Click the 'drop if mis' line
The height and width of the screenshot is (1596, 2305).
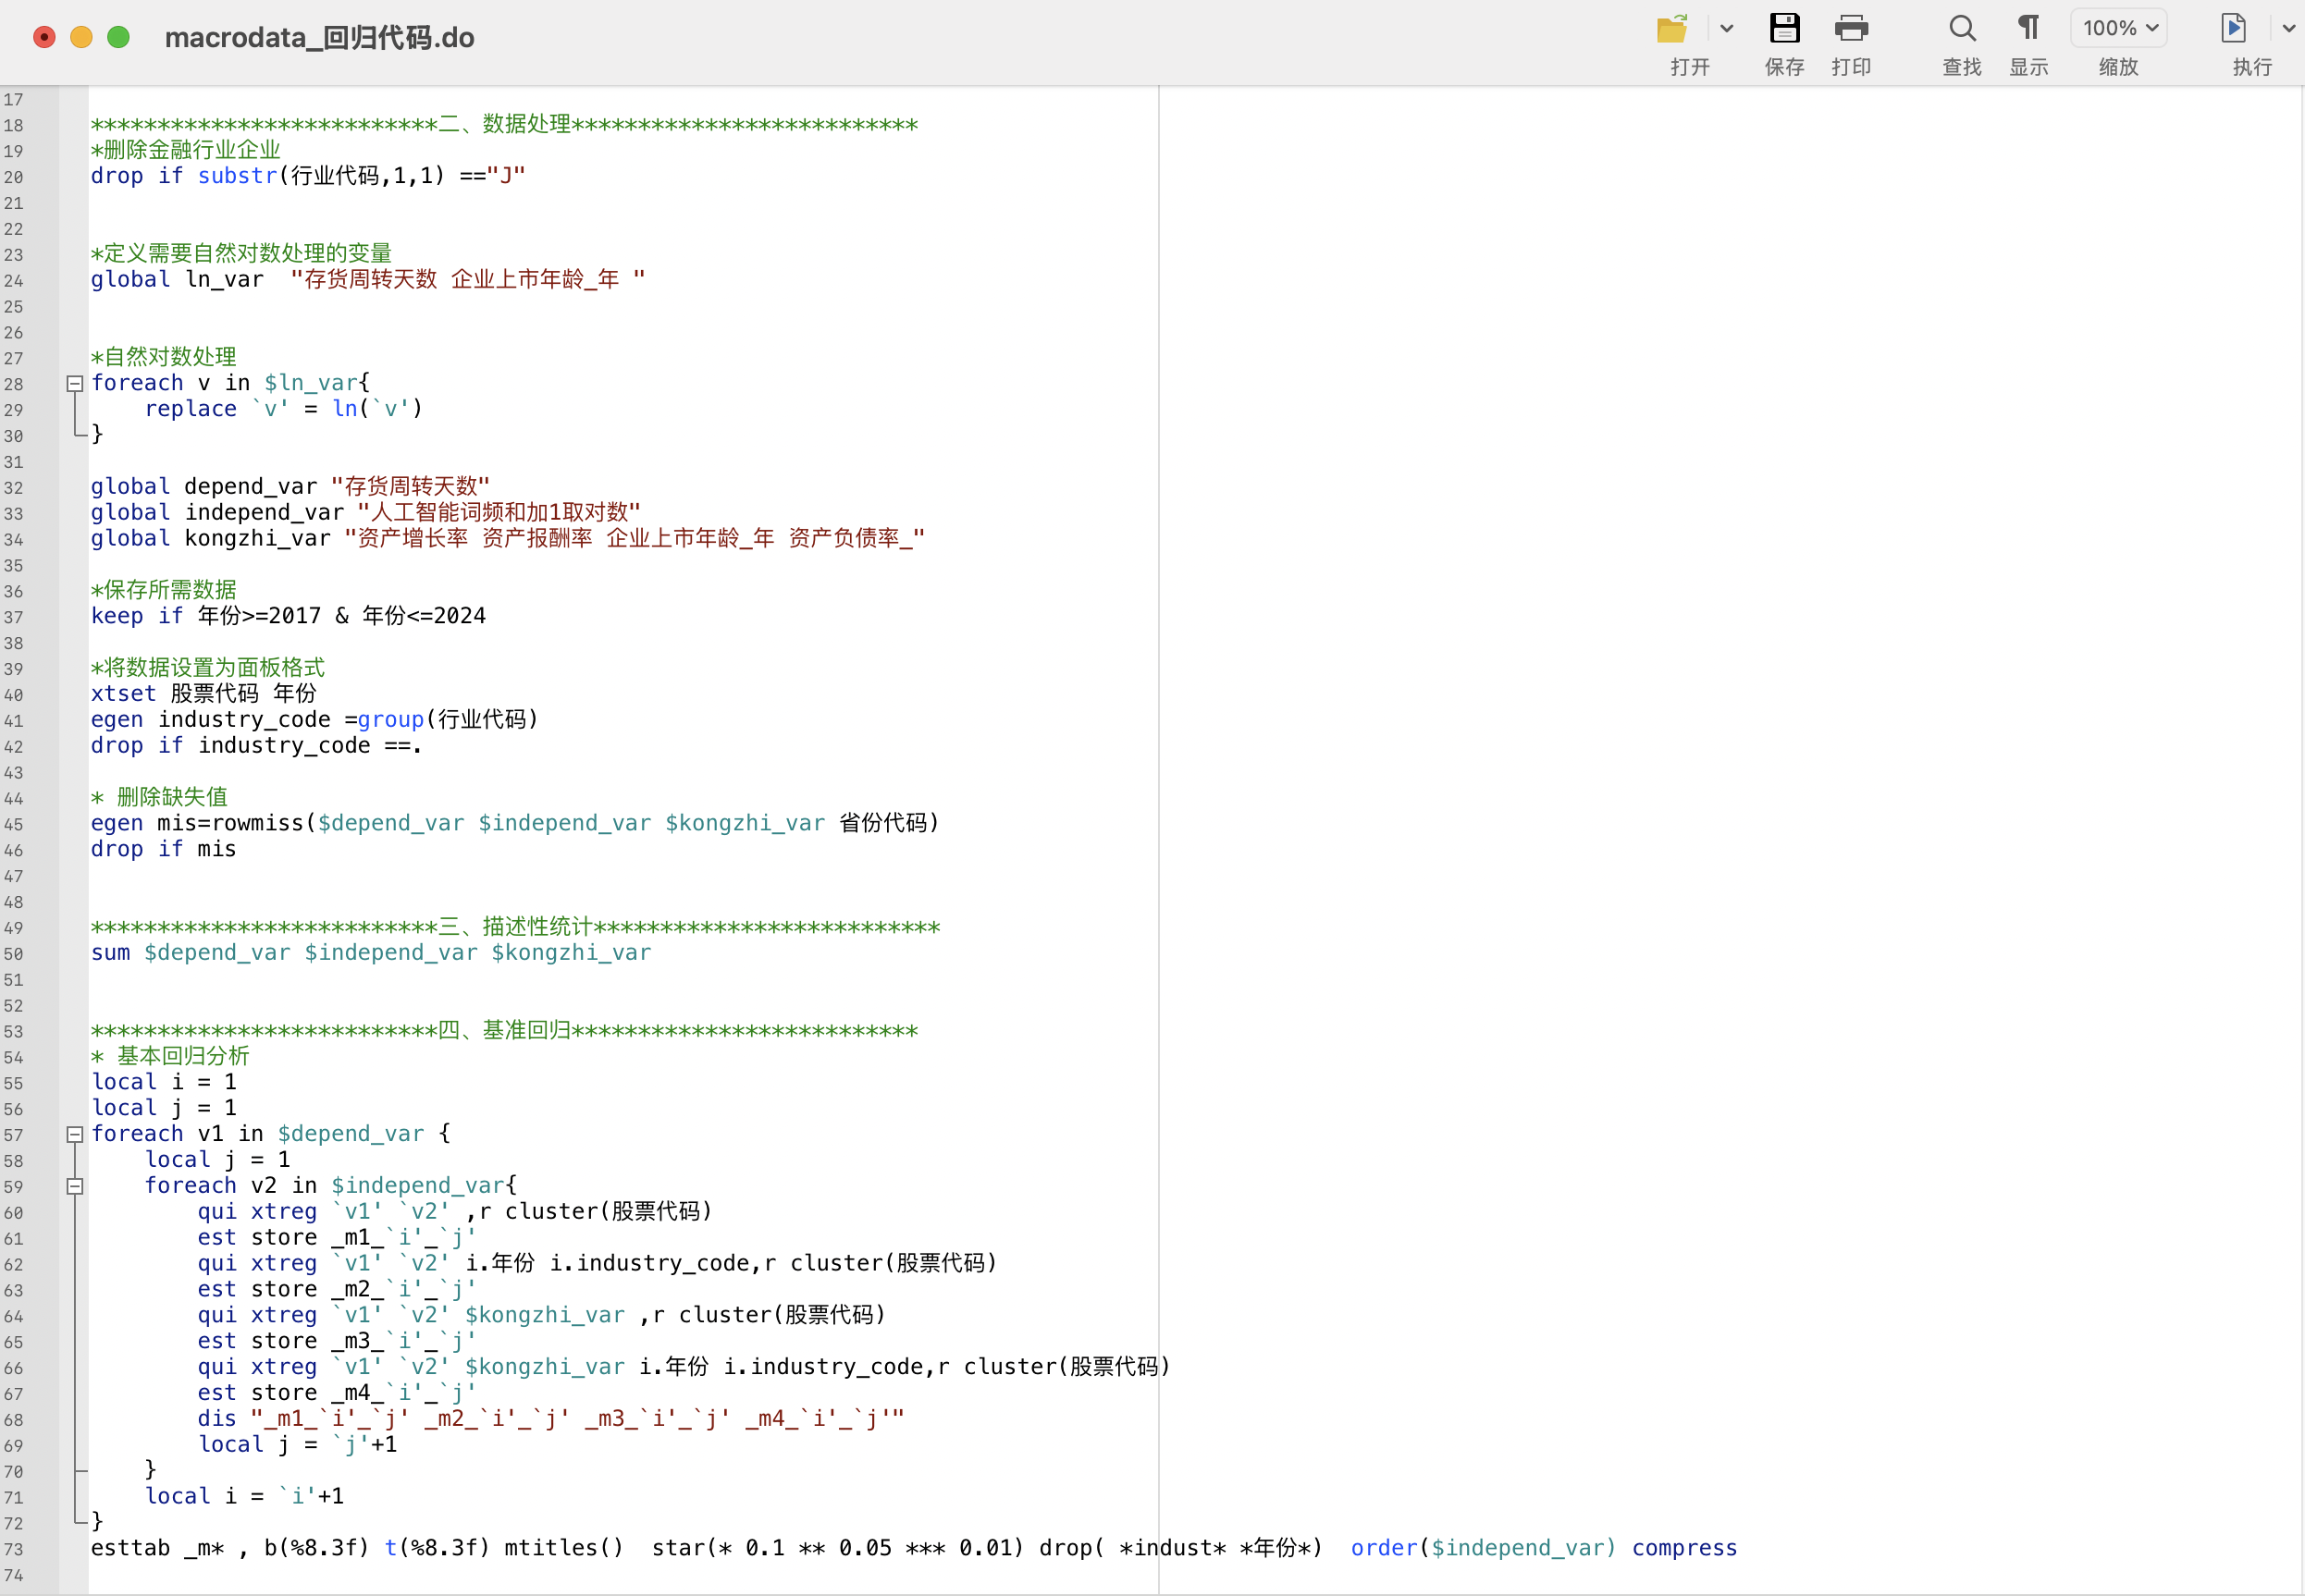point(163,849)
